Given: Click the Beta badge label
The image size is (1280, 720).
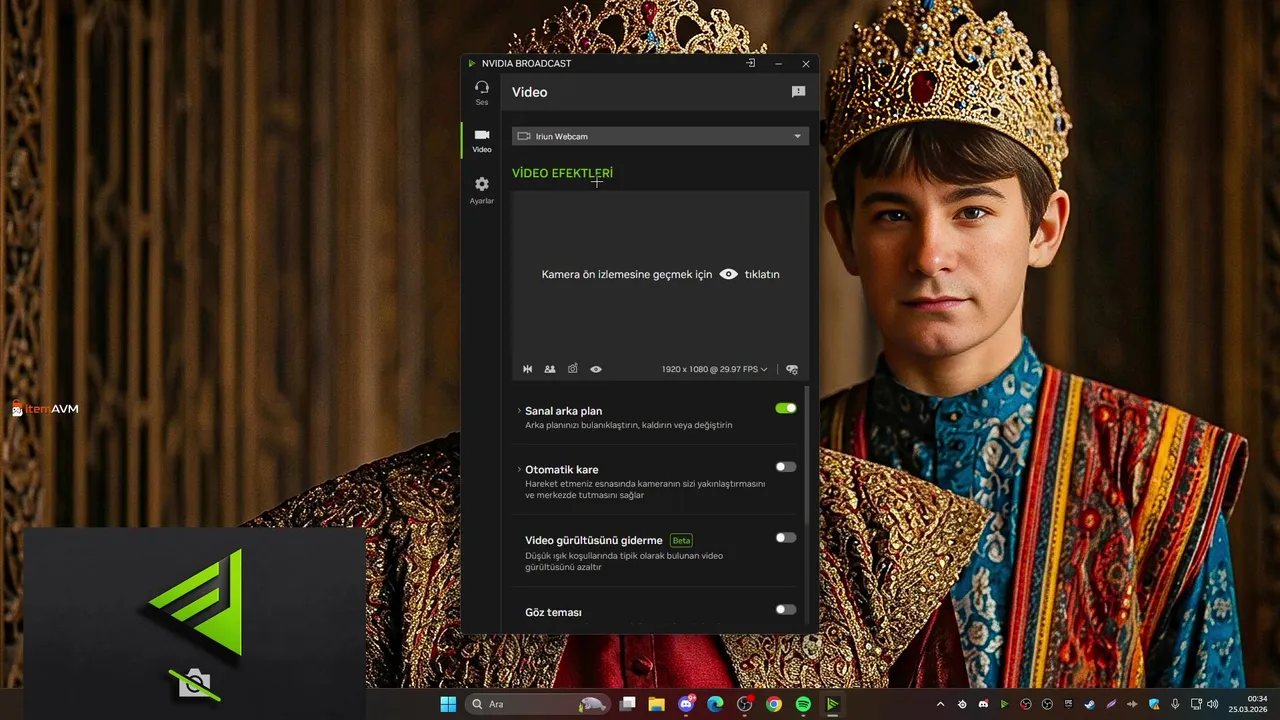Looking at the screenshot, I should tap(681, 540).
